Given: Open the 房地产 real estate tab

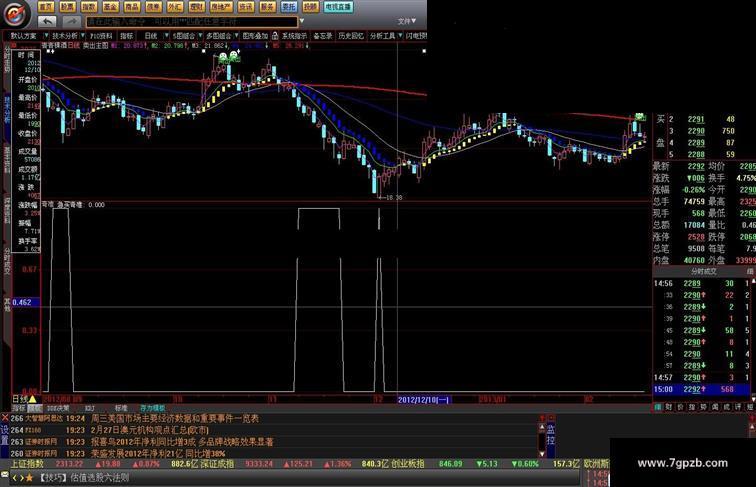Looking at the screenshot, I should [x=221, y=7].
